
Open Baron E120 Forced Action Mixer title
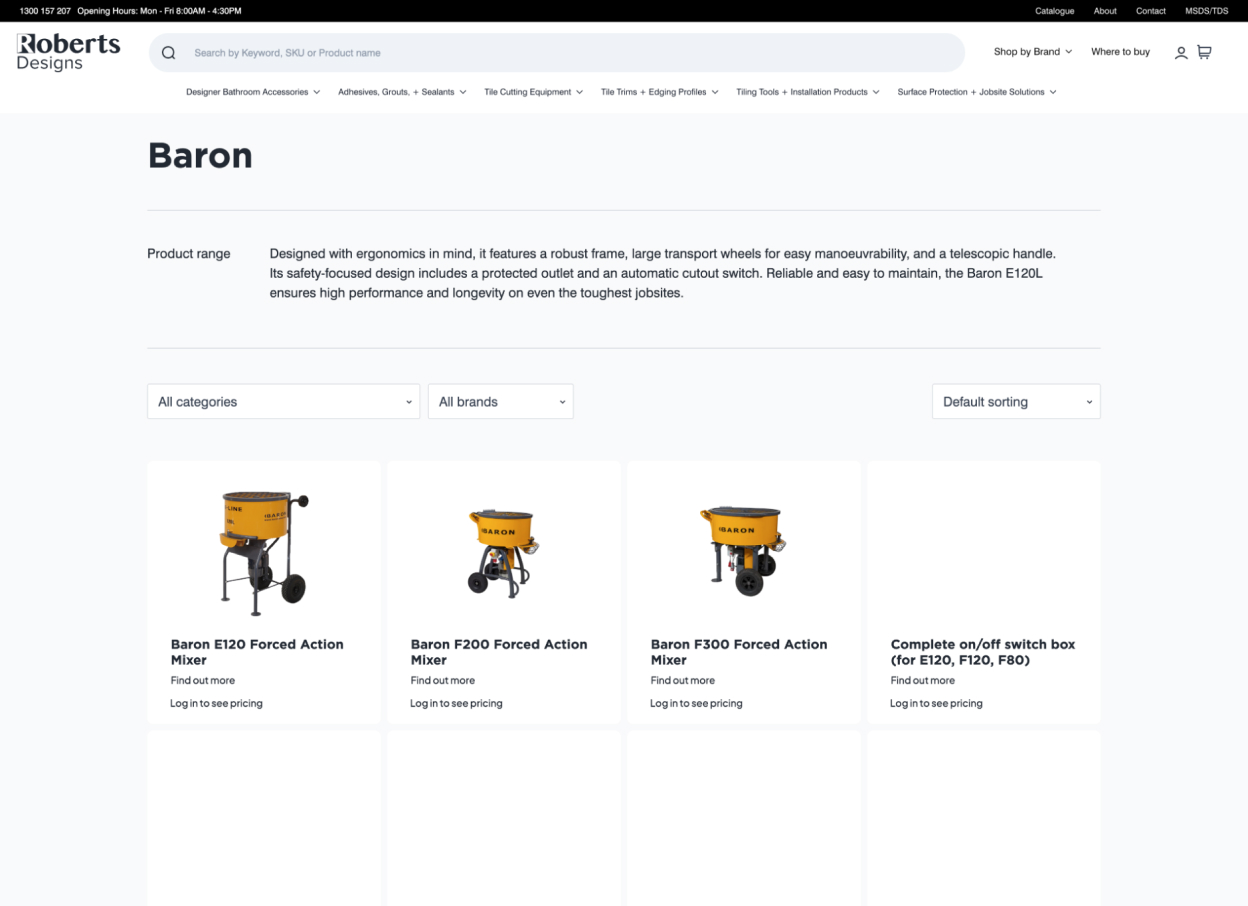tap(257, 652)
